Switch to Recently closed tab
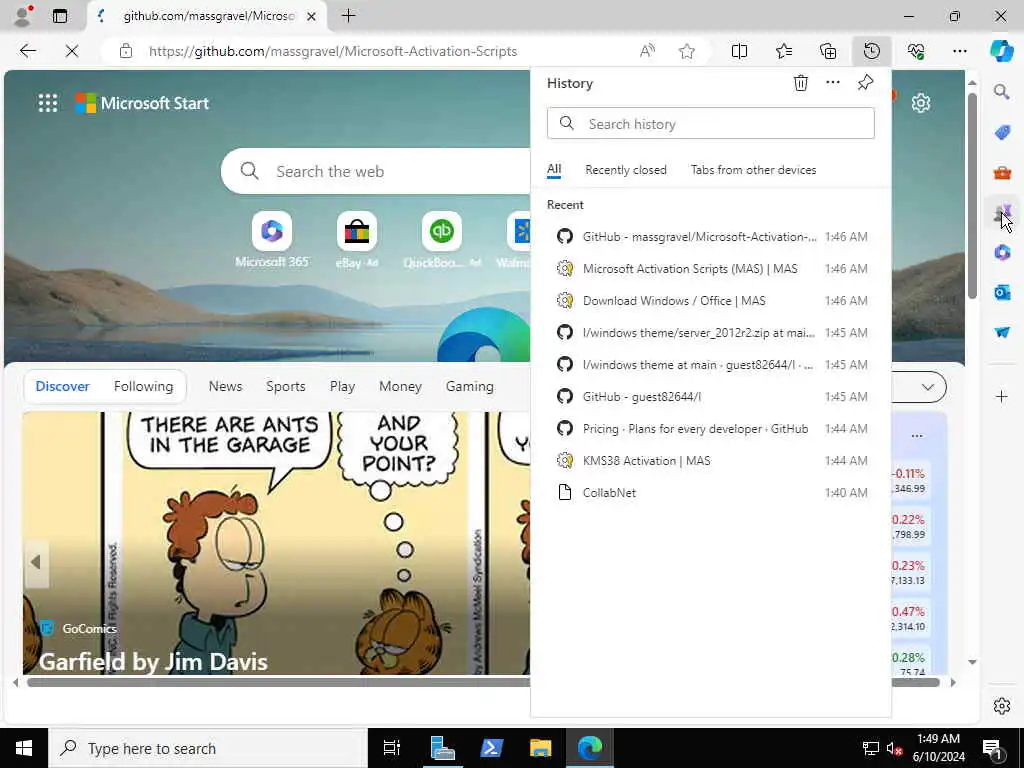1024x768 pixels. pyautogui.click(x=626, y=170)
